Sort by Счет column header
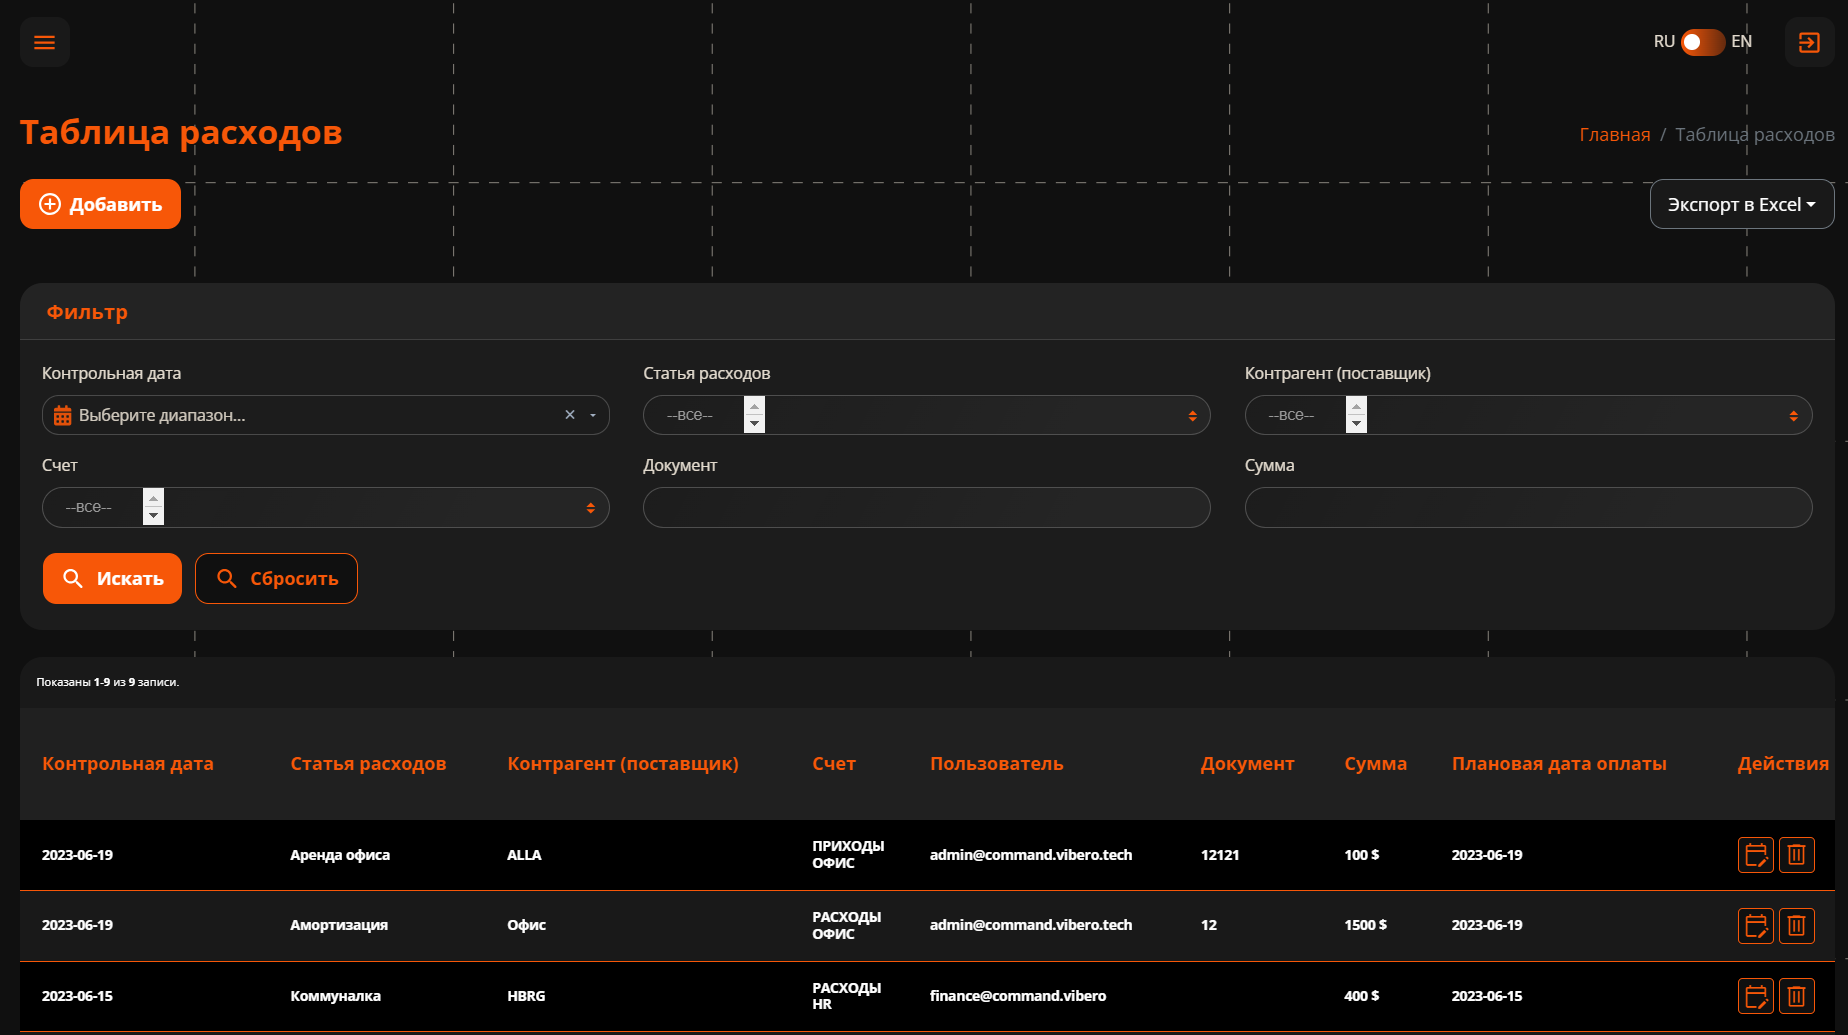Image resolution: width=1848 pixels, height=1035 pixels. pos(834,763)
